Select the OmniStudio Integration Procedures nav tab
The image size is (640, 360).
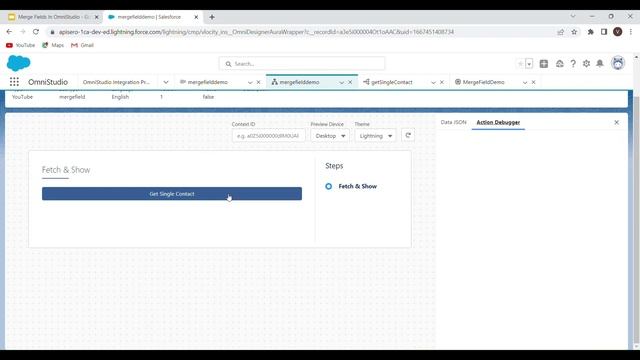(x=116, y=82)
